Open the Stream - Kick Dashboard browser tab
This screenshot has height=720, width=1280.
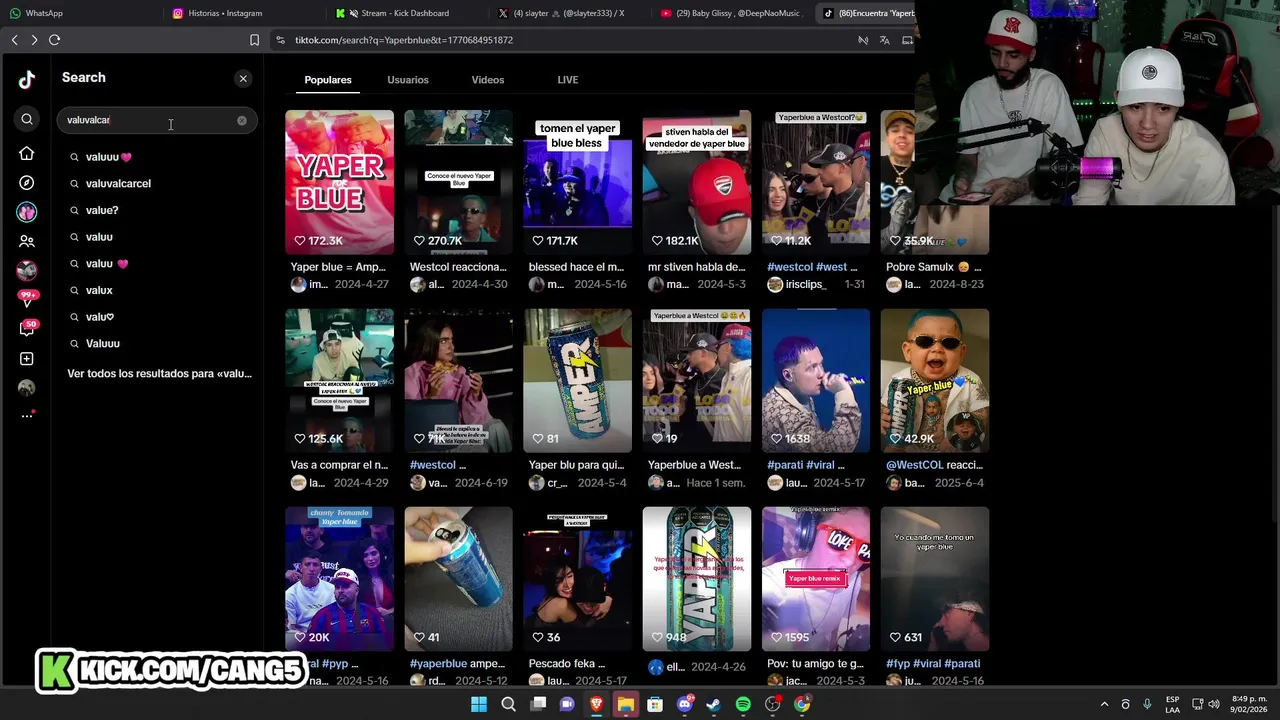point(405,13)
